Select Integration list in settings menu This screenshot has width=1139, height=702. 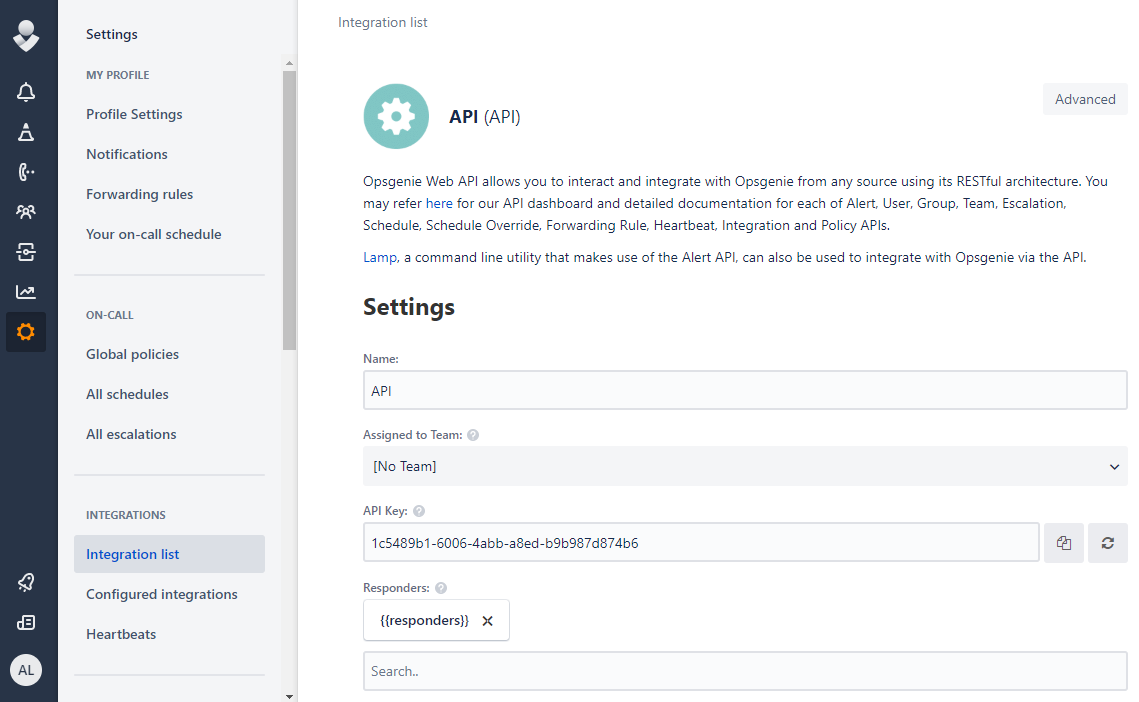[x=169, y=554]
